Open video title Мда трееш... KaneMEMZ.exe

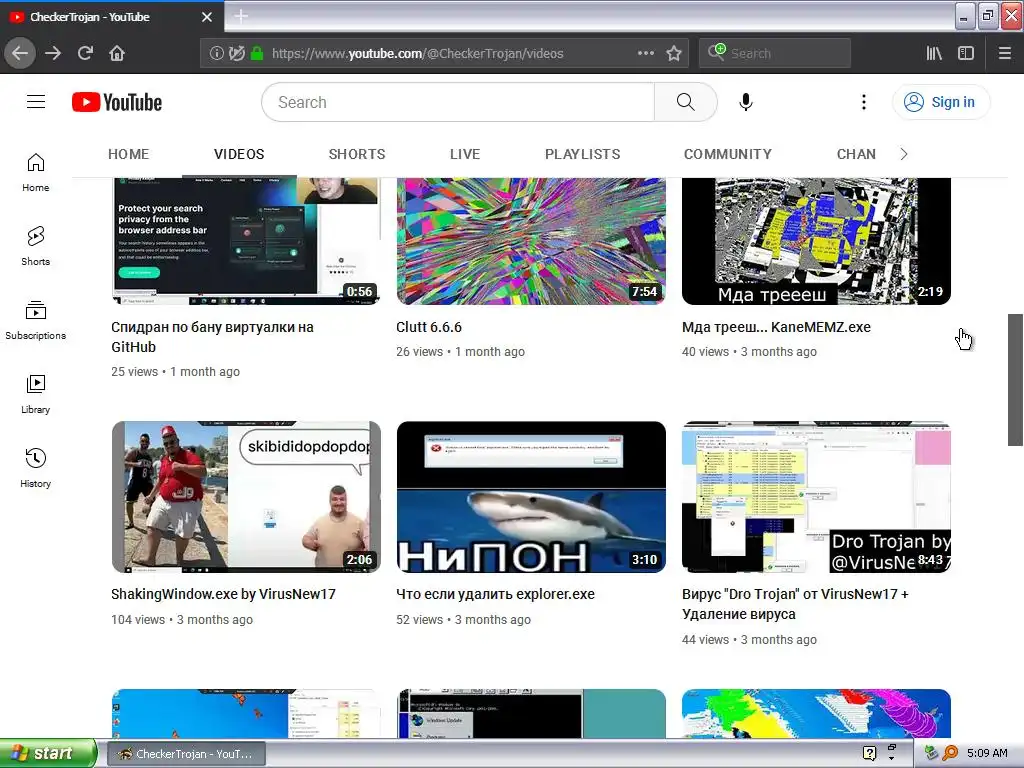776,327
